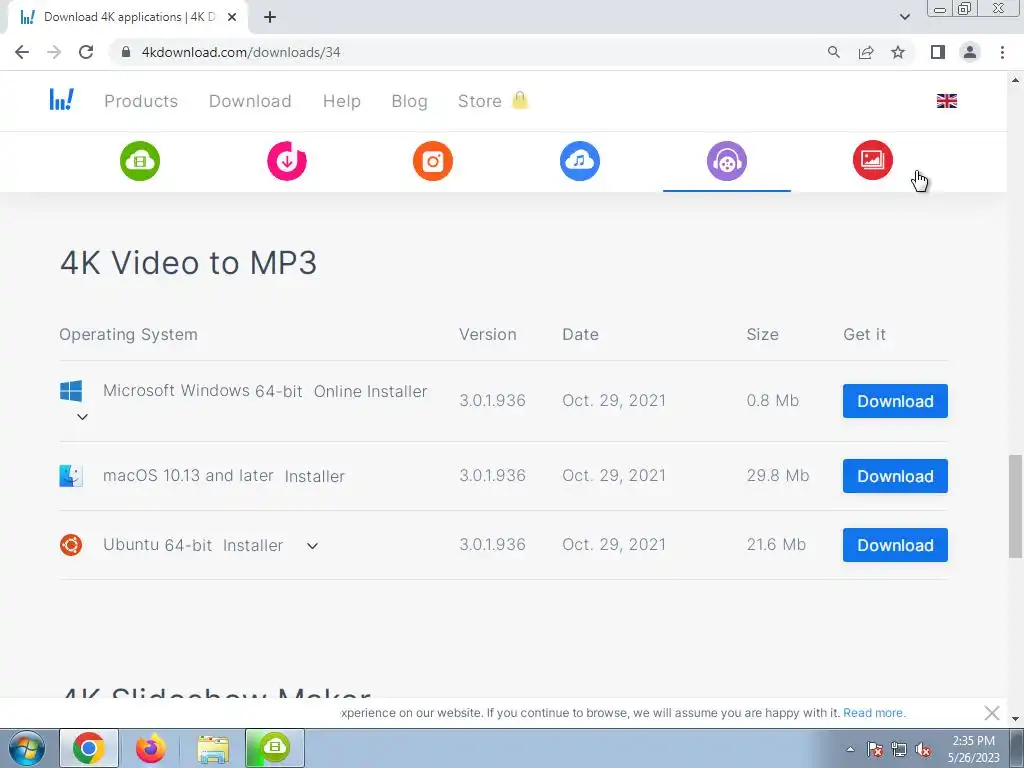
Task: Open the Products menu
Action: (x=141, y=101)
